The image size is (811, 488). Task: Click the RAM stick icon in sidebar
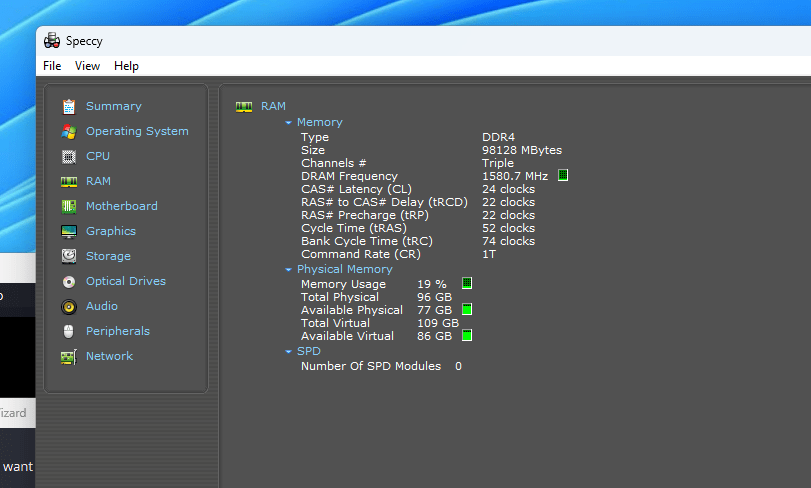[x=69, y=181]
